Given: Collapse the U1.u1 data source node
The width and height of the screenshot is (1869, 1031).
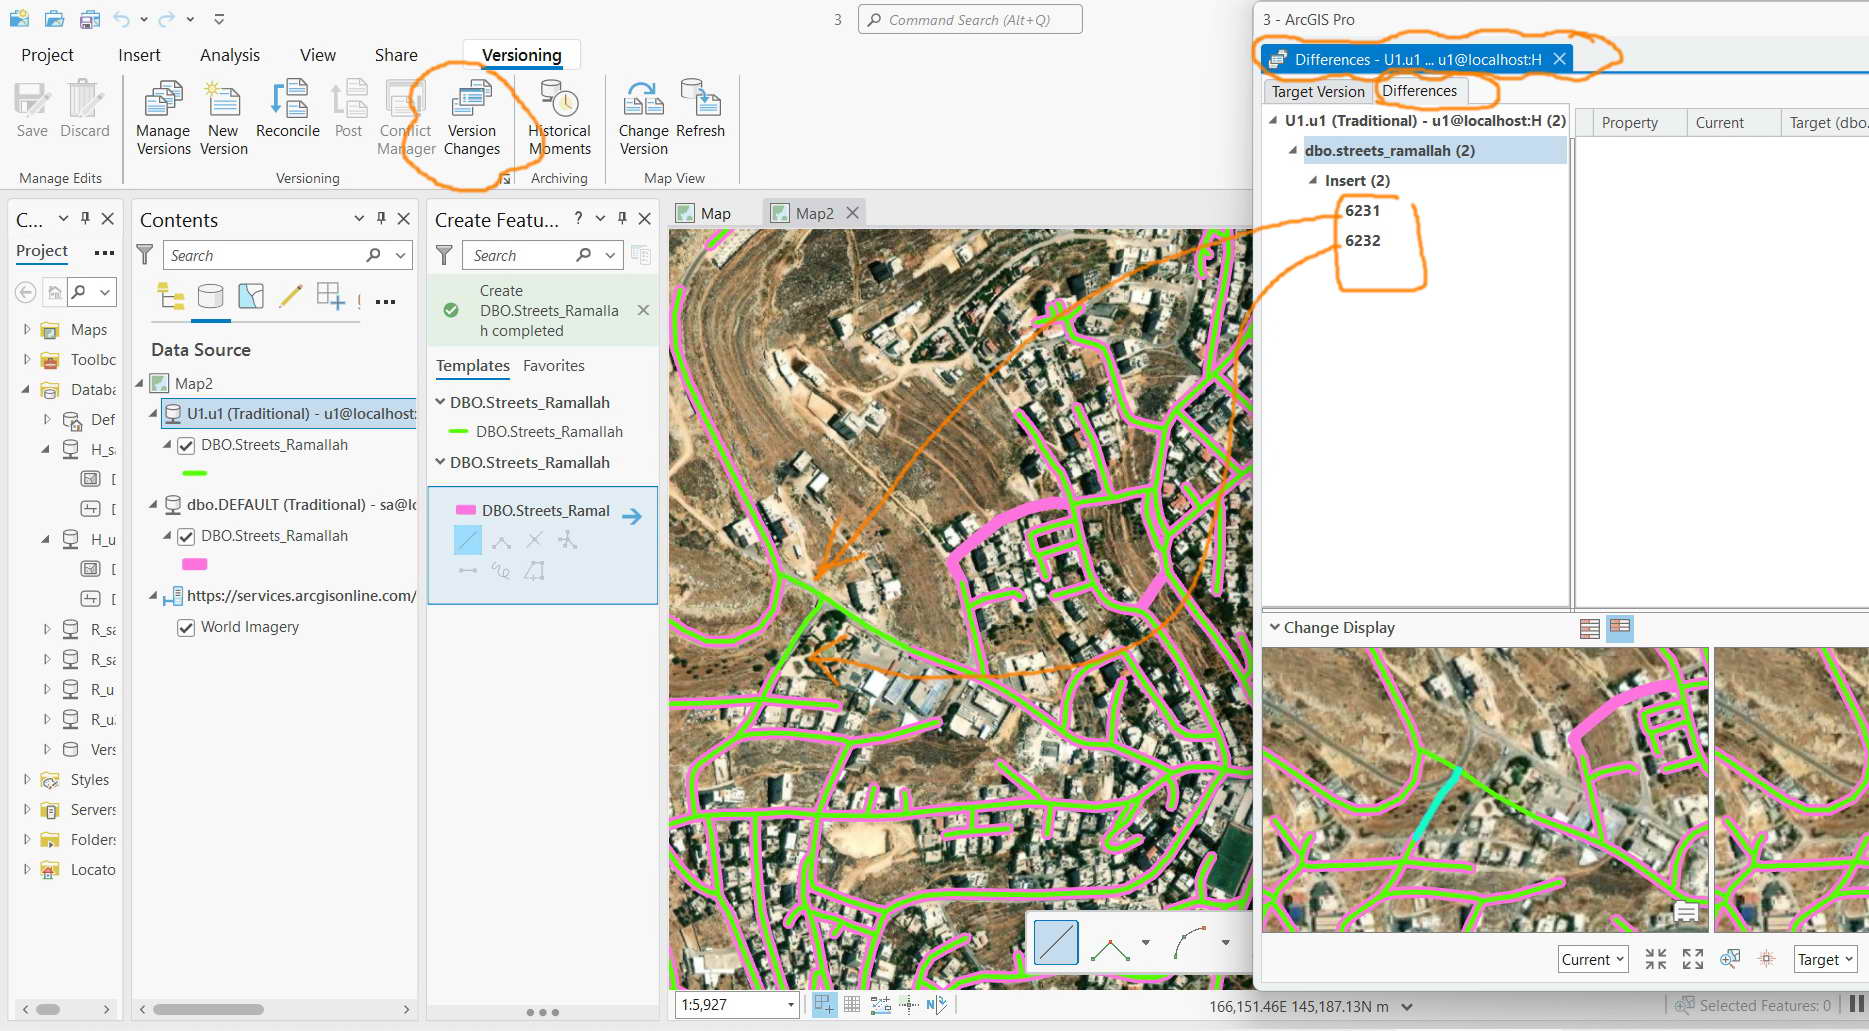Looking at the screenshot, I should pos(153,413).
